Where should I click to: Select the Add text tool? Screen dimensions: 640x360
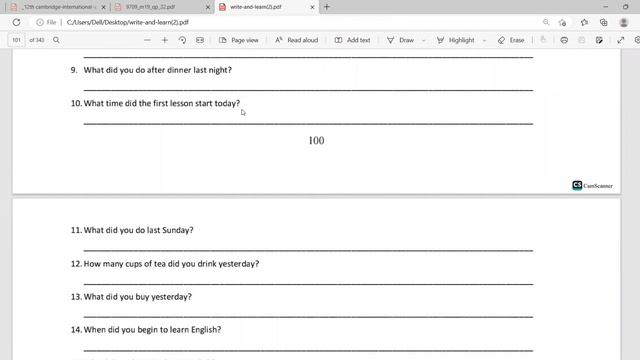pos(353,40)
